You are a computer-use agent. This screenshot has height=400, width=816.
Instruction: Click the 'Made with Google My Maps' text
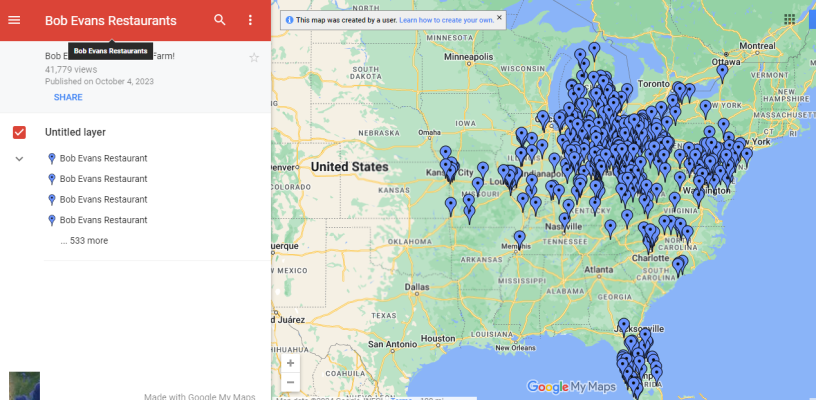point(200,396)
